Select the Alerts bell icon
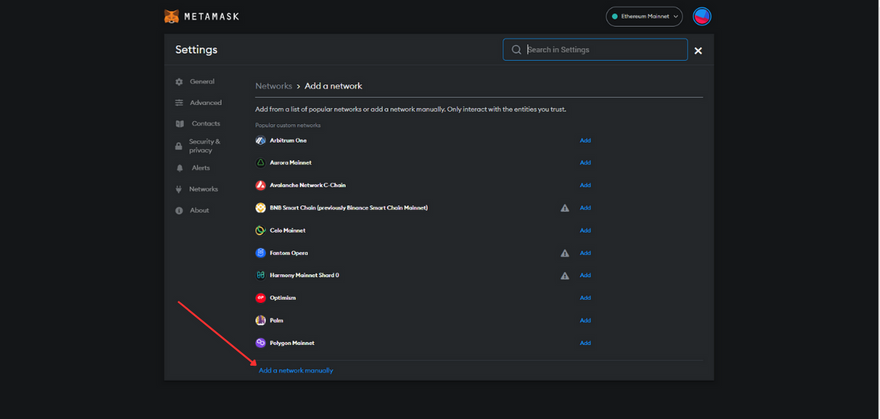Image resolution: width=880 pixels, height=419 pixels. pos(180,168)
